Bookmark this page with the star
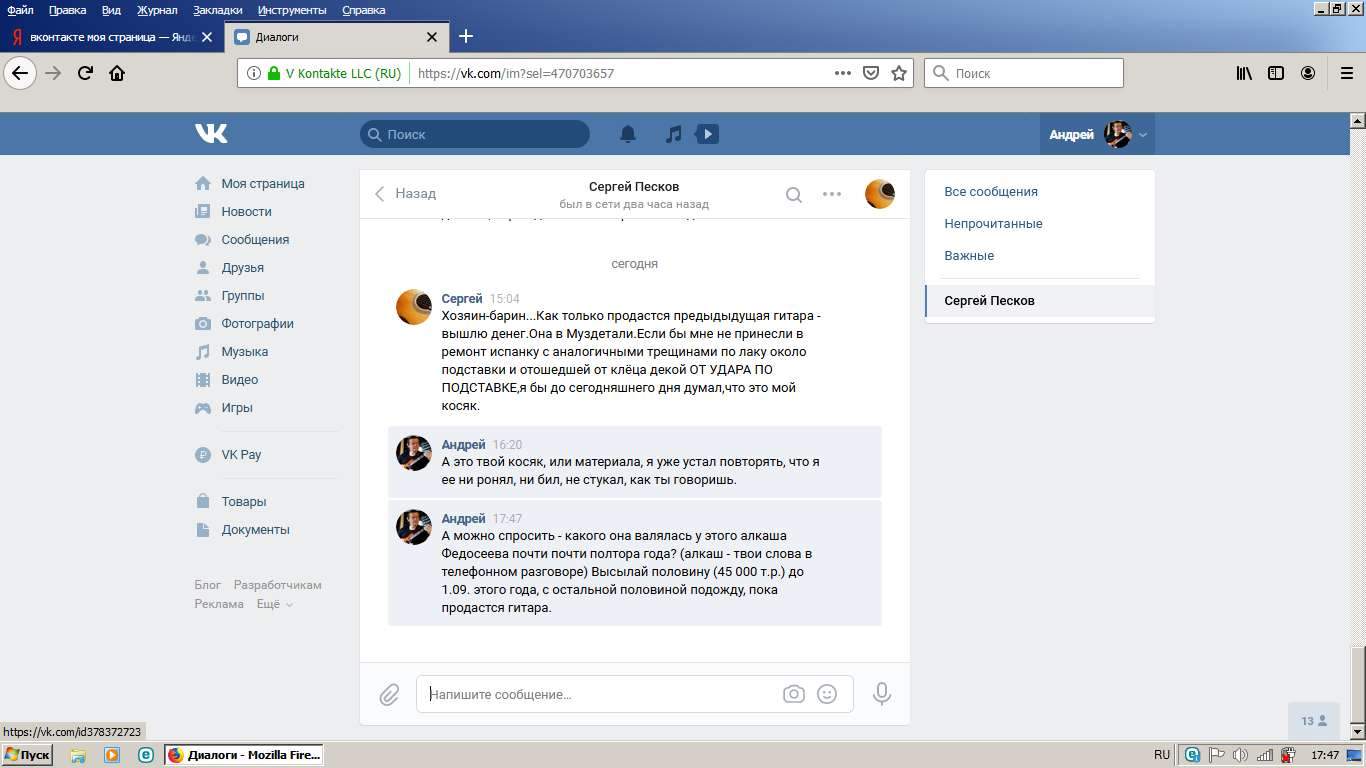 (x=899, y=73)
